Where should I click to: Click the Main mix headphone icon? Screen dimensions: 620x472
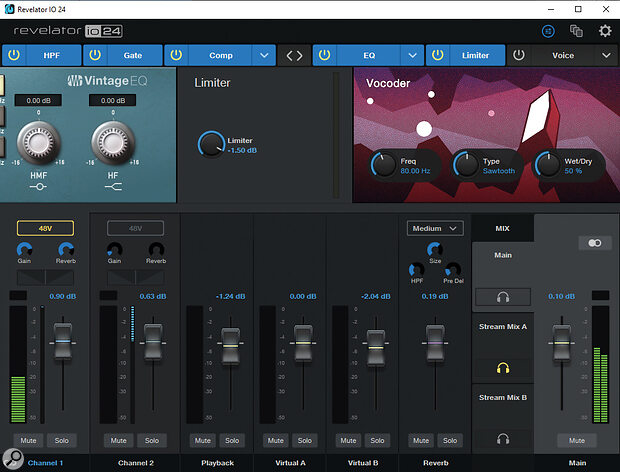(x=503, y=297)
